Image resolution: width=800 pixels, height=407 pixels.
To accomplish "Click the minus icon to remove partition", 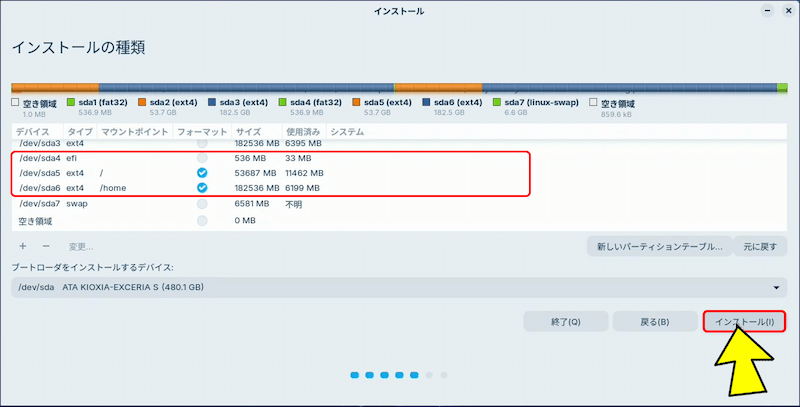I will click(x=46, y=245).
